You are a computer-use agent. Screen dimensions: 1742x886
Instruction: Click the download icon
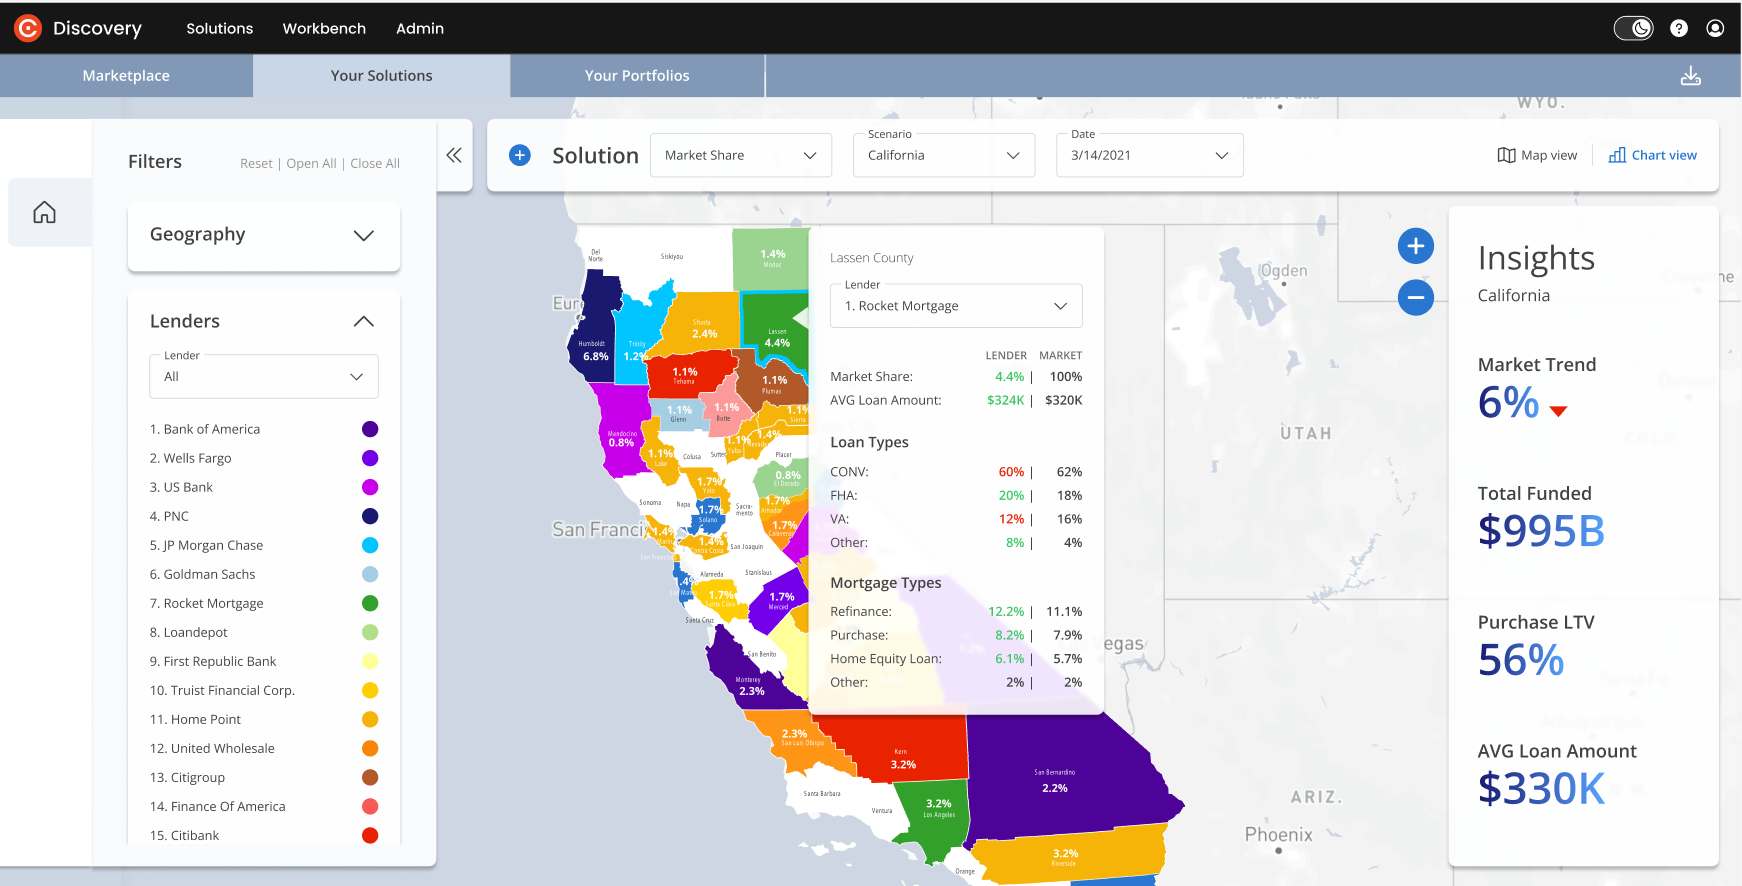[1691, 76]
